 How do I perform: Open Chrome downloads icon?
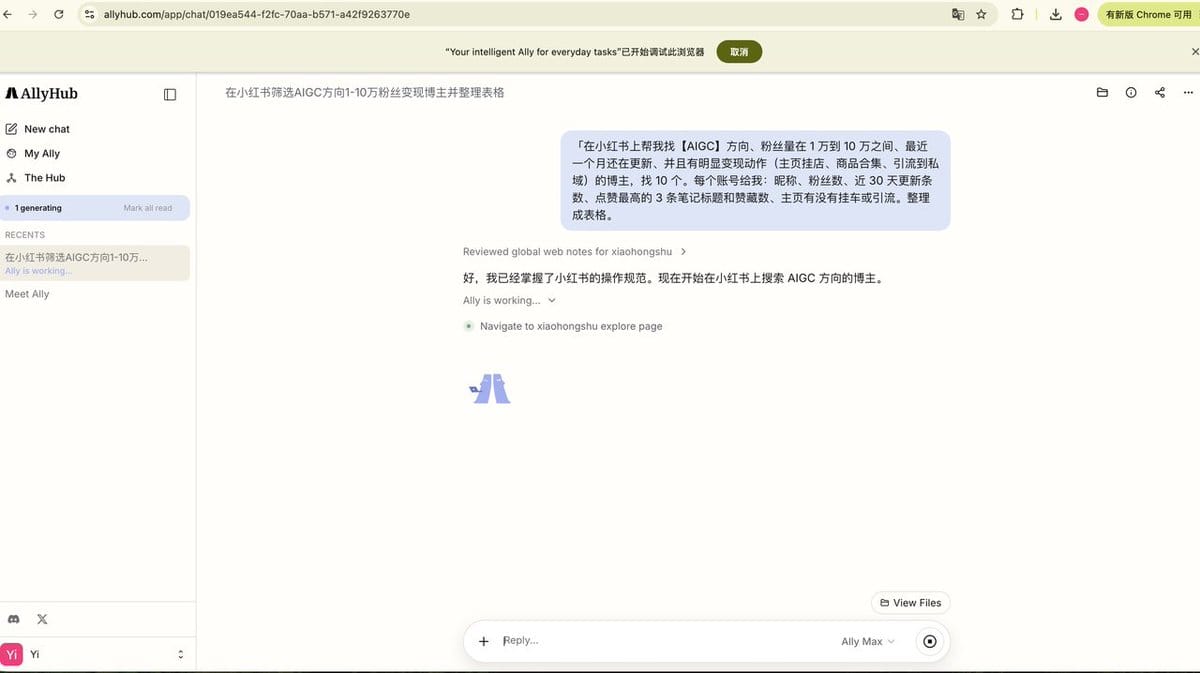coord(1055,15)
